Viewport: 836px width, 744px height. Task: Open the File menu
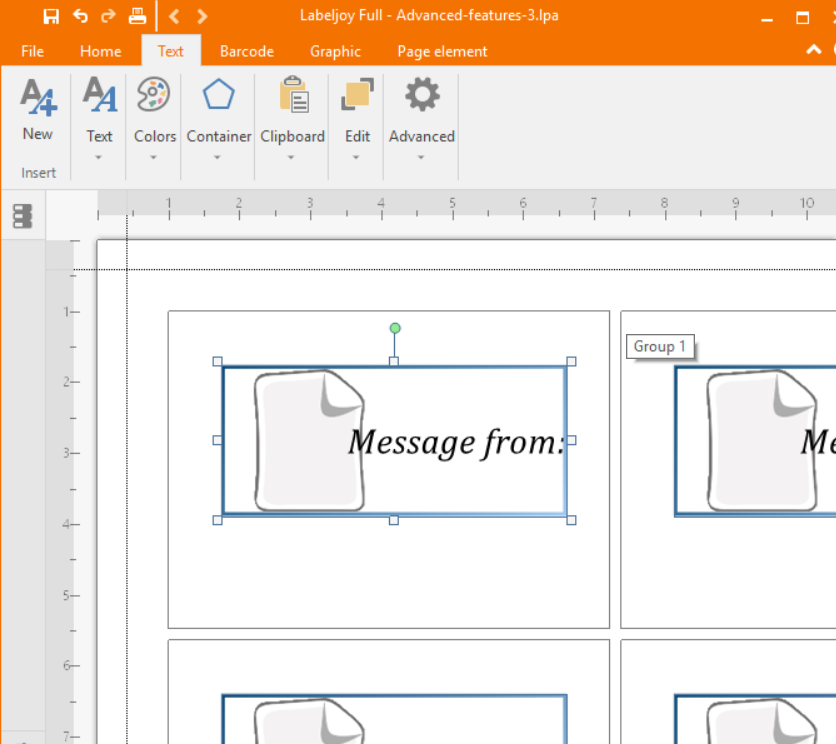point(33,51)
